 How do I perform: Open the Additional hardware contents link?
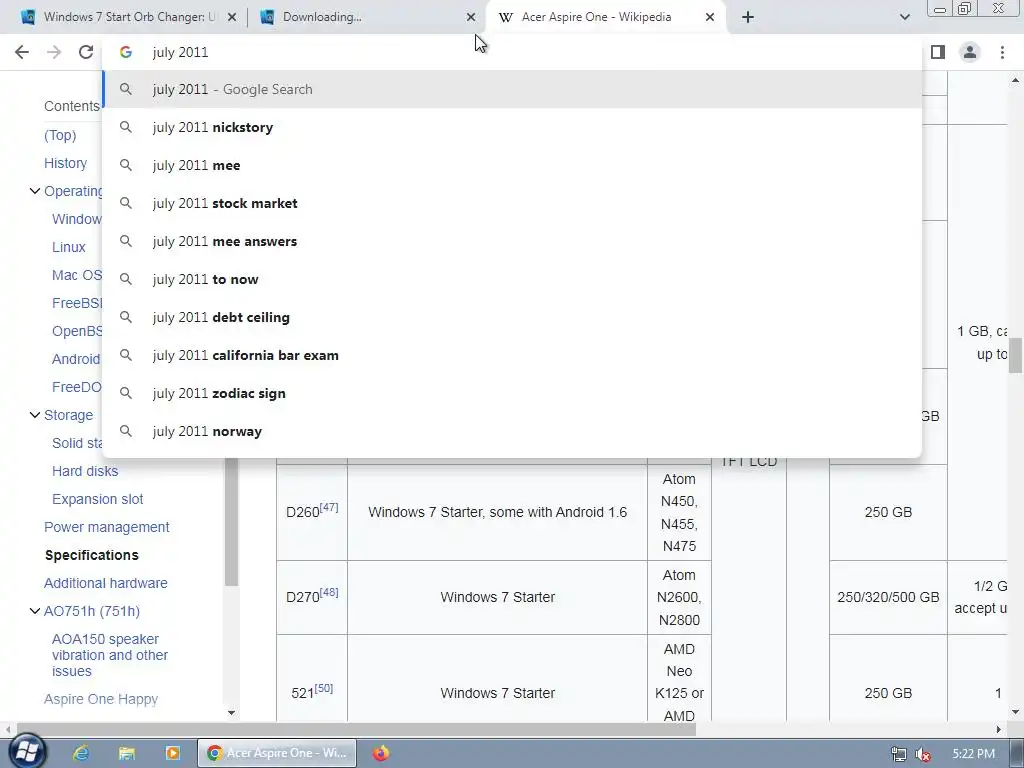click(x=106, y=584)
